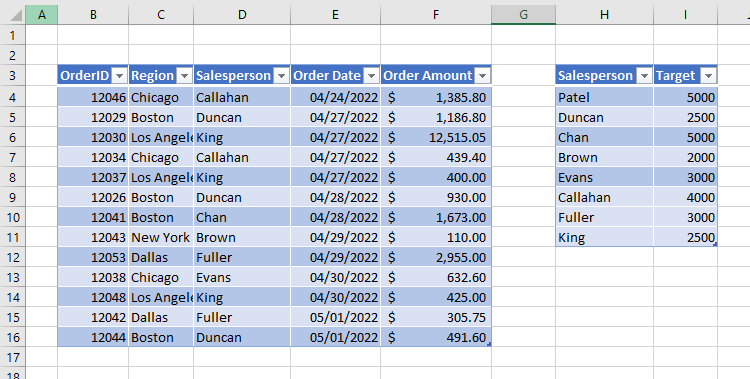Select column D header
This screenshot has height=379, width=750.
242,15
